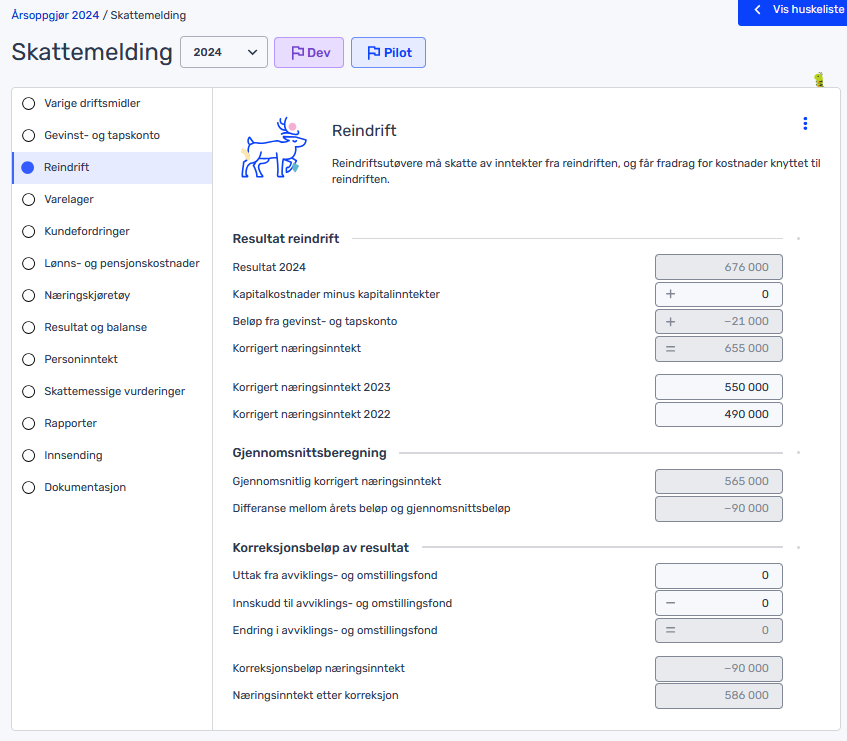Click the plus icon beside Kapitalkostnader field
The width and height of the screenshot is (847, 741).
point(670,294)
